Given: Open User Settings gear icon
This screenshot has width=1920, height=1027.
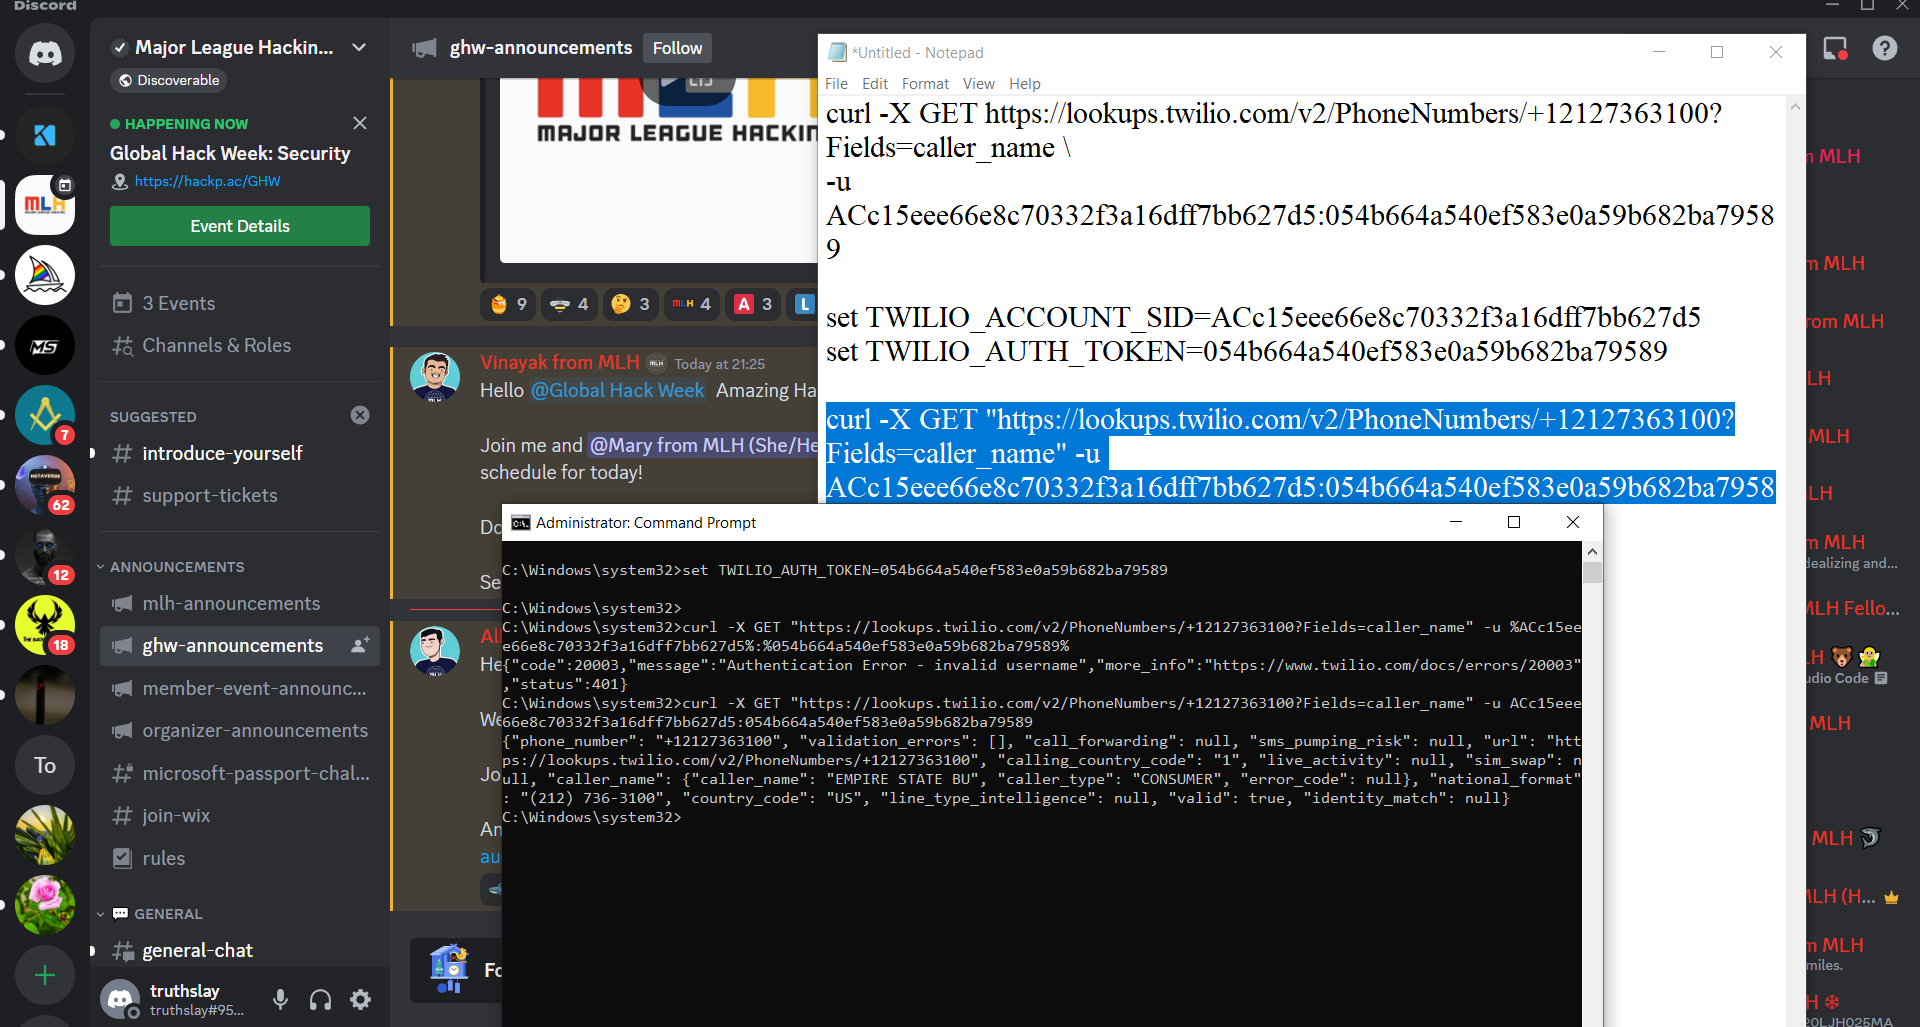Looking at the screenshot, I should click(x=360, y=999).
